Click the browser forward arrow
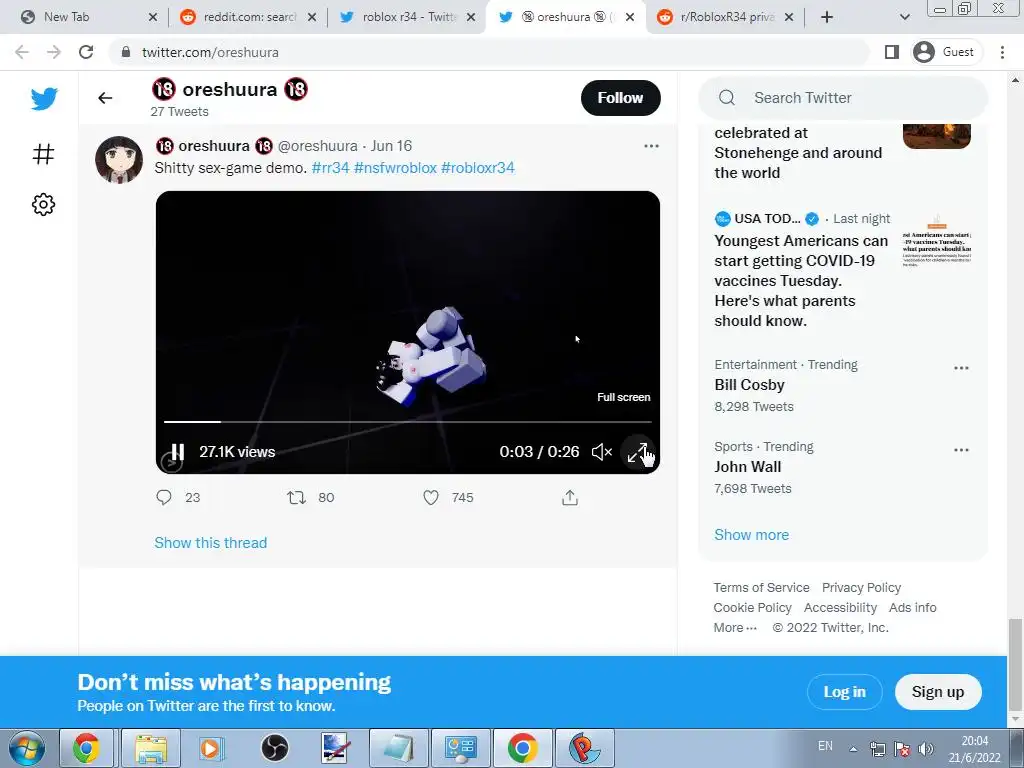This screenshot has width=1024, height=768. click(x=54, y=52)
